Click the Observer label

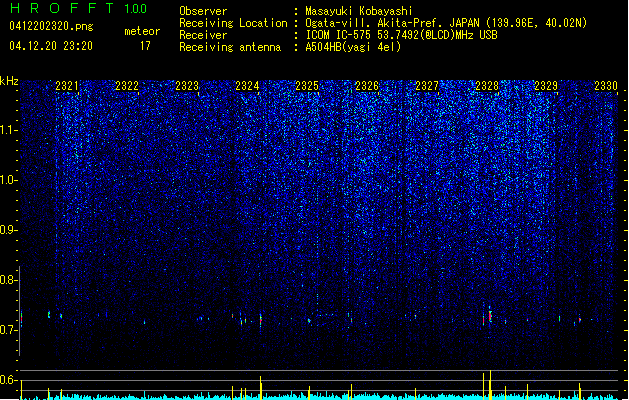coord(203,11)
